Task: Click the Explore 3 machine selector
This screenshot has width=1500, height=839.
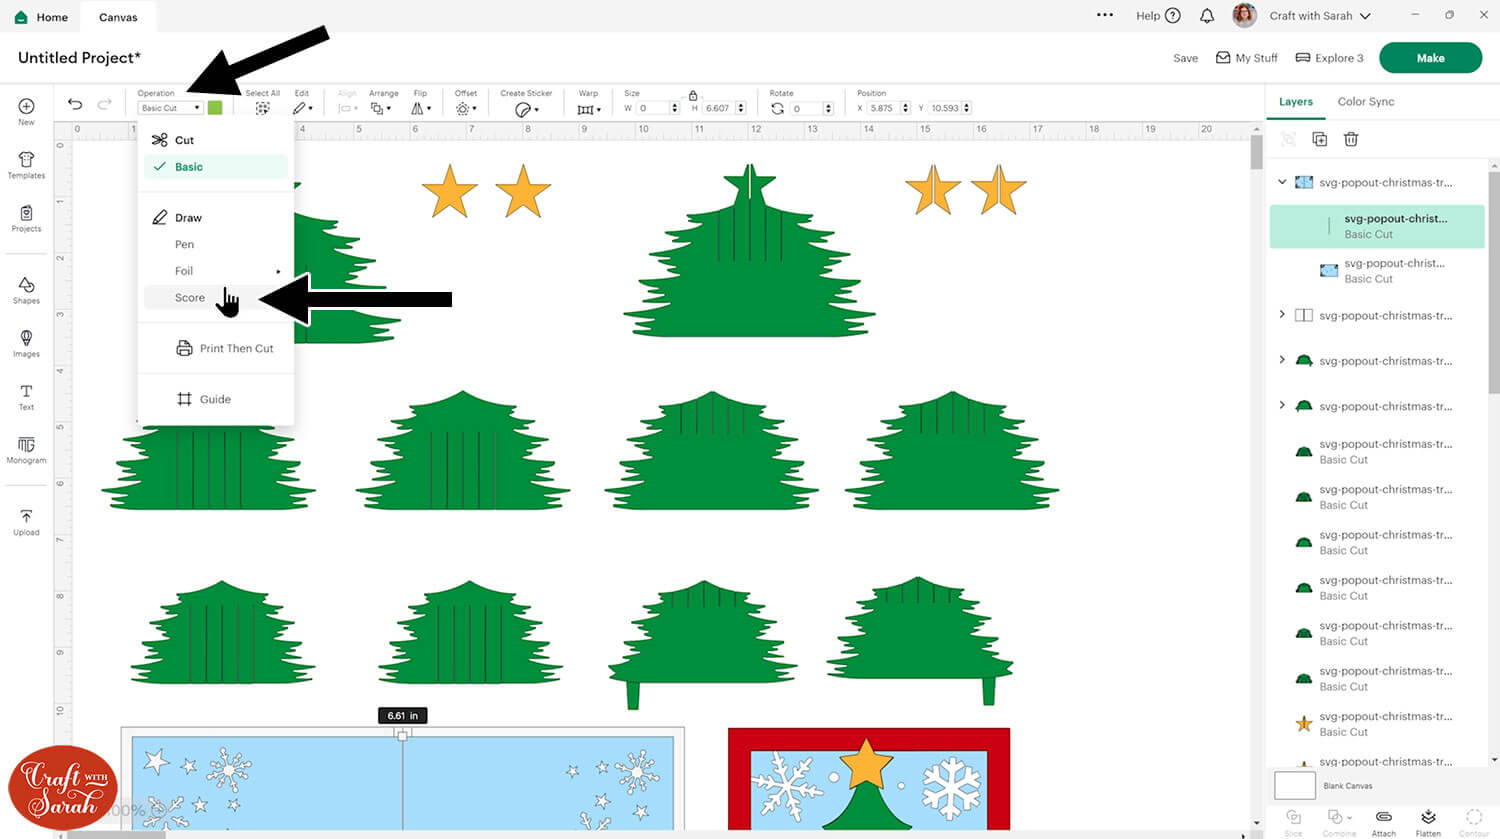Action: pyautogui.click(x=1329, y=58)
